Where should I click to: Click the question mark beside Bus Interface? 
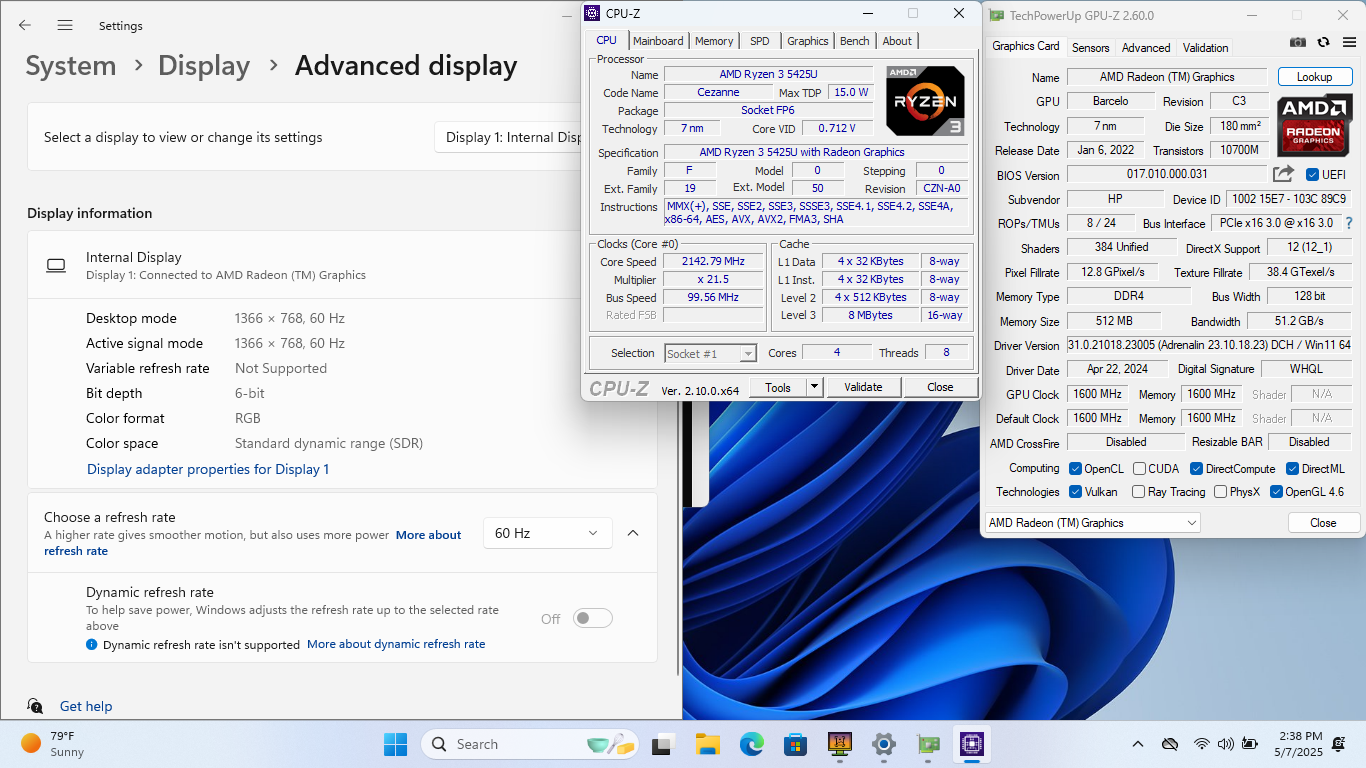point(1348,223)
